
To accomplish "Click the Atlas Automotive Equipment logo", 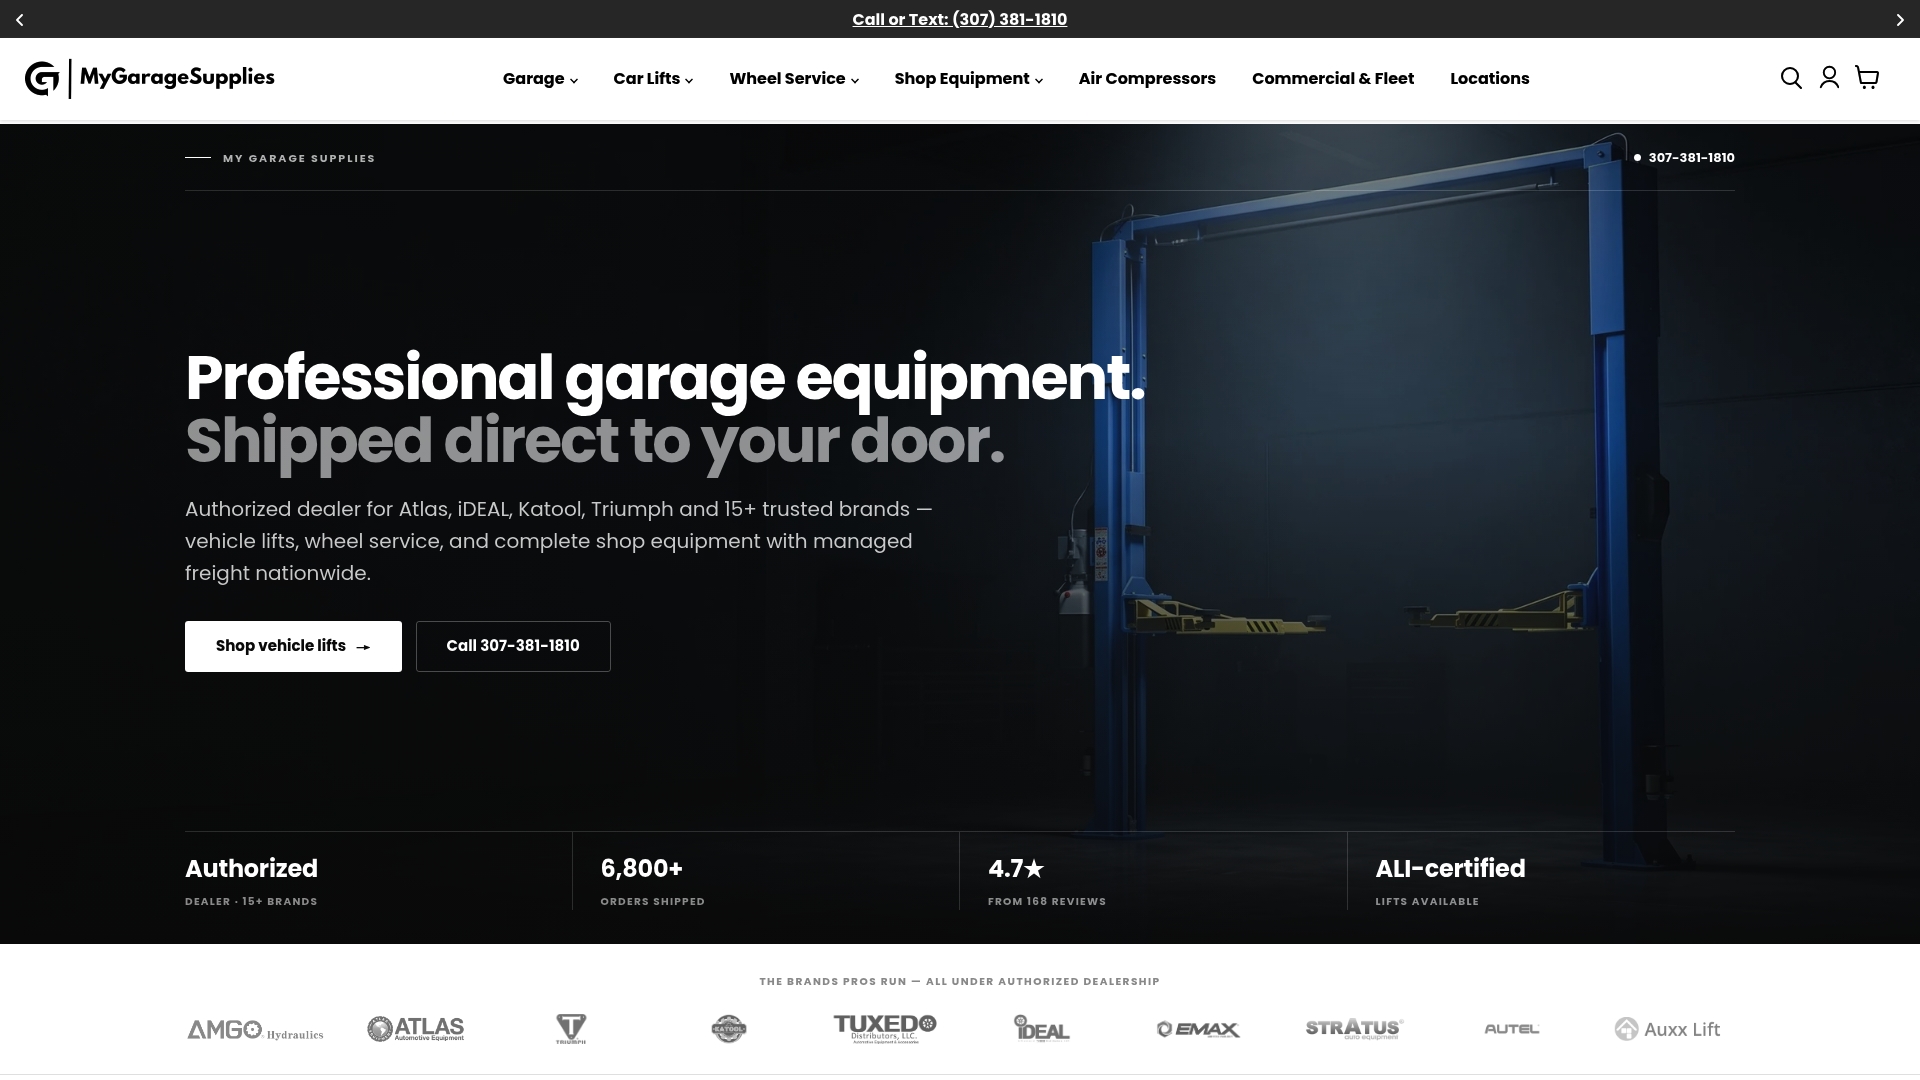I will click(415, 1029).
